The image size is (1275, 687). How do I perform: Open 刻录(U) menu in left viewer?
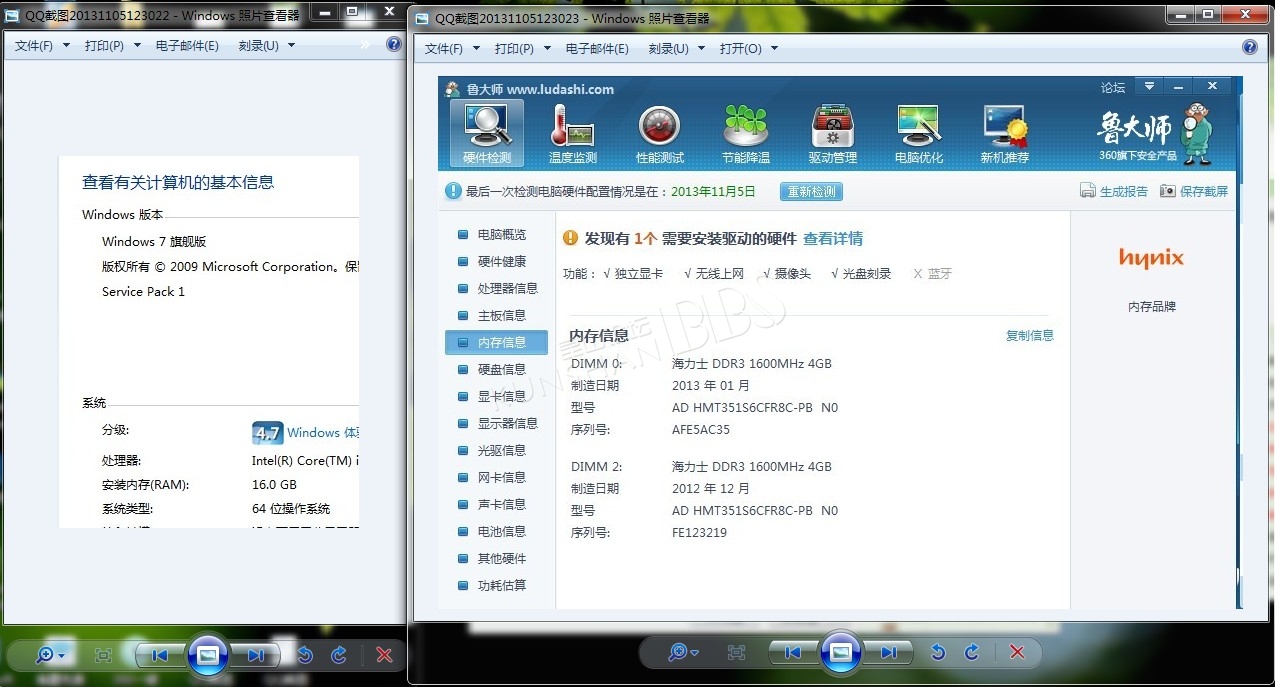[x=267, y=45]
